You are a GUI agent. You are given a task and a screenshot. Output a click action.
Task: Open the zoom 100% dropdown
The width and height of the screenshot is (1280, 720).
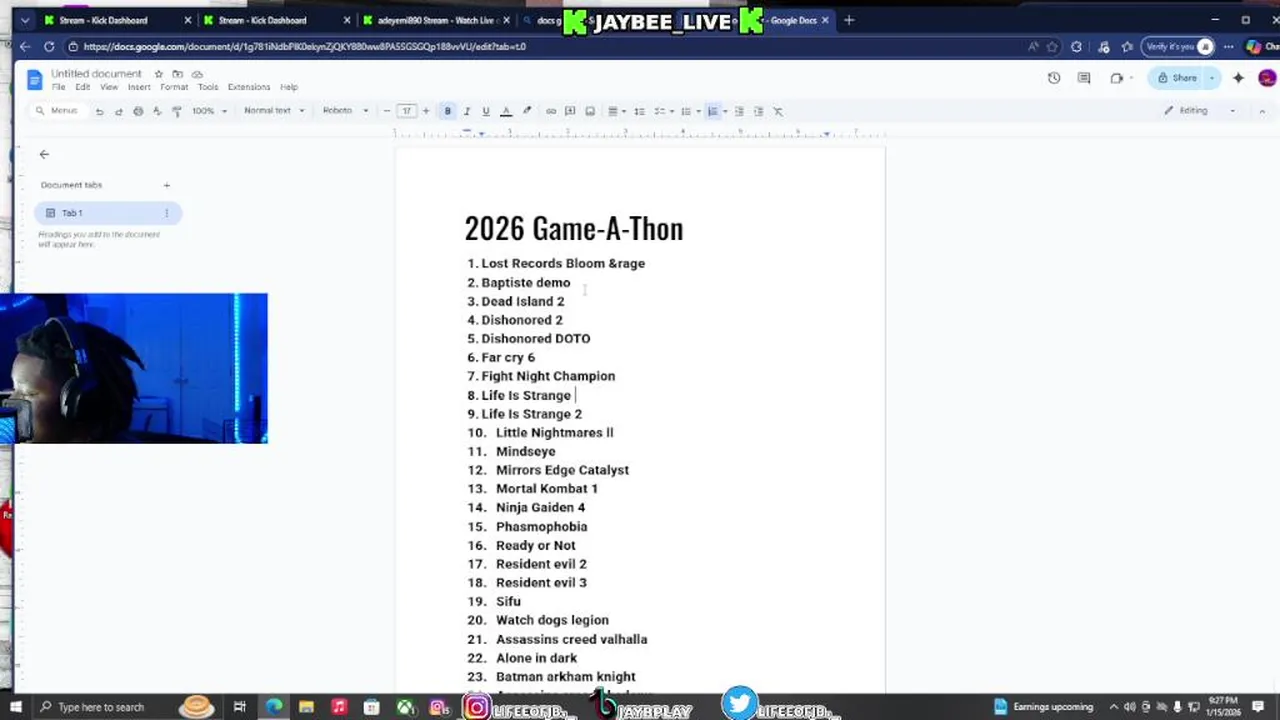point(209,111)
